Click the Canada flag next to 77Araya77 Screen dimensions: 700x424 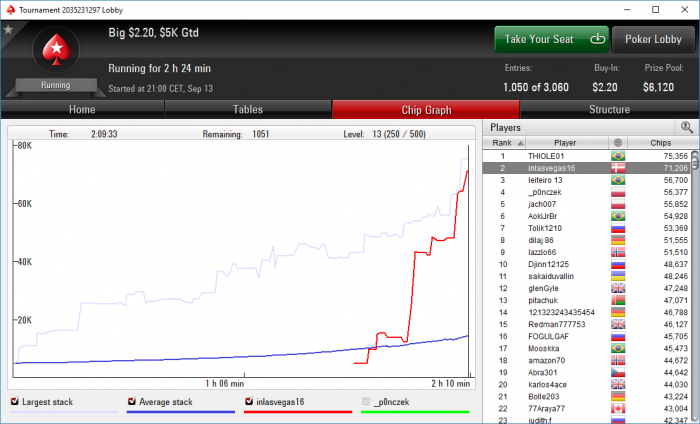[618, 408]
